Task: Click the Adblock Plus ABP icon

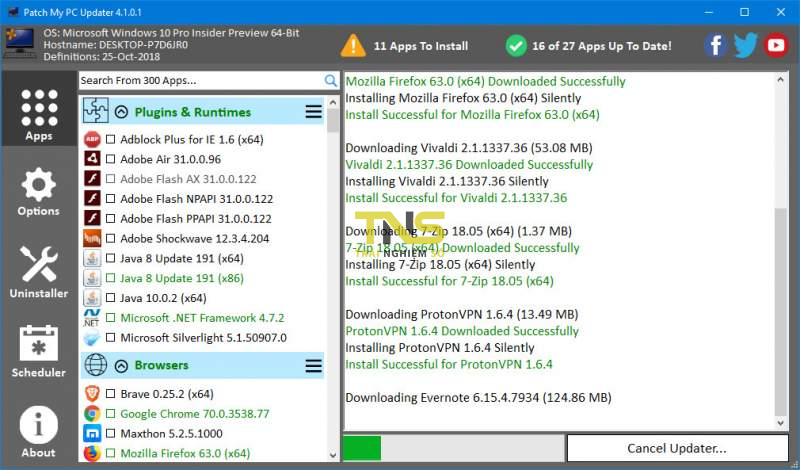Action: tap(92, 139)
